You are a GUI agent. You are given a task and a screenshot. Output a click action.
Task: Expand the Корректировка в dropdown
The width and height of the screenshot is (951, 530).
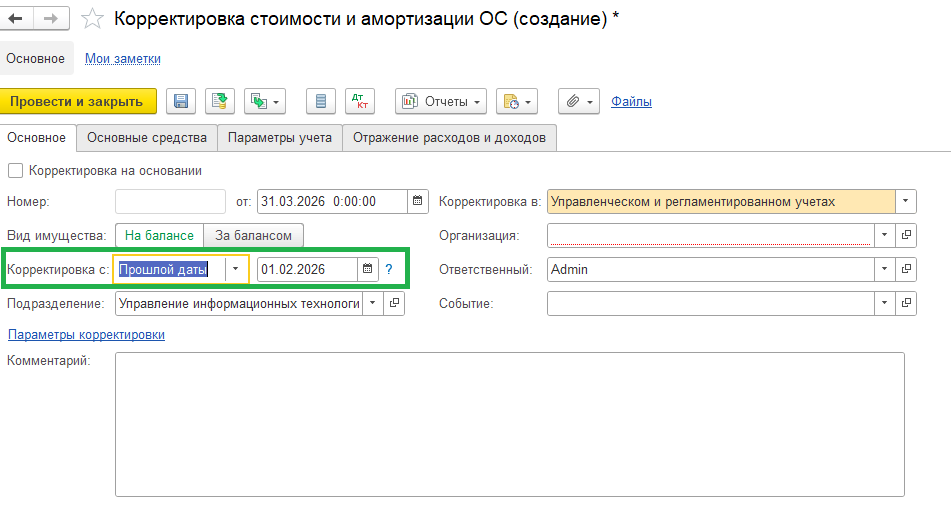[x=905, y=201]
